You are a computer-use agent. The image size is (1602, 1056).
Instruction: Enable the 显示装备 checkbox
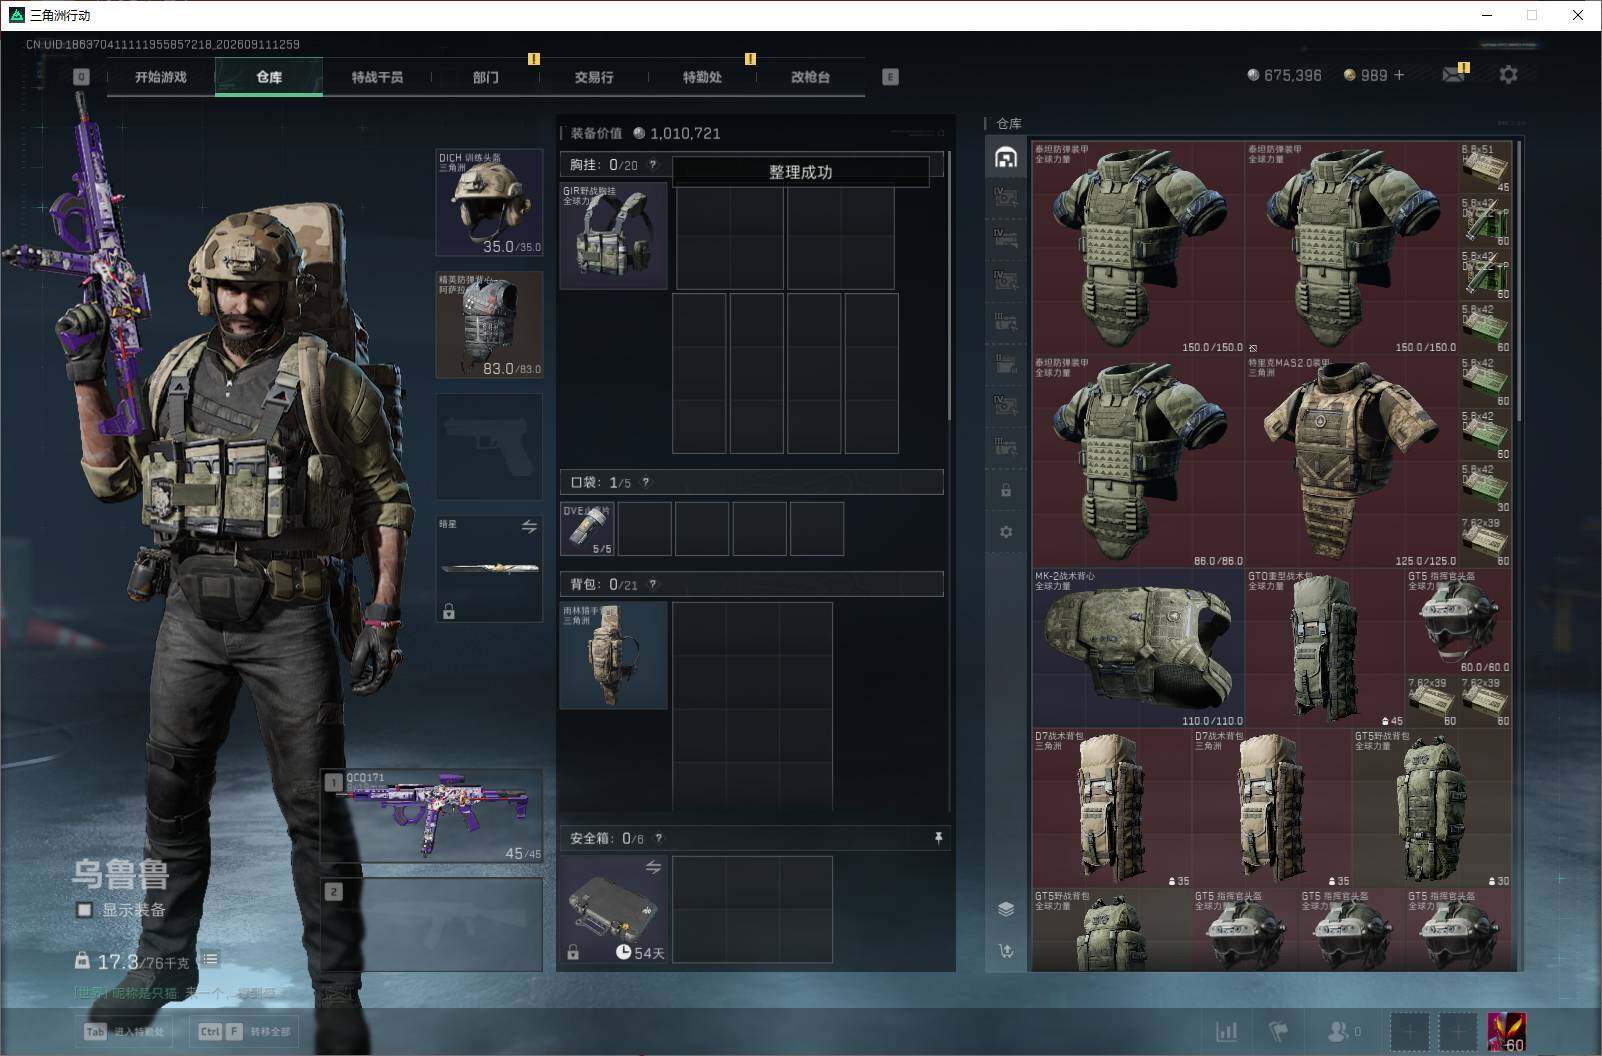point(85,910)
